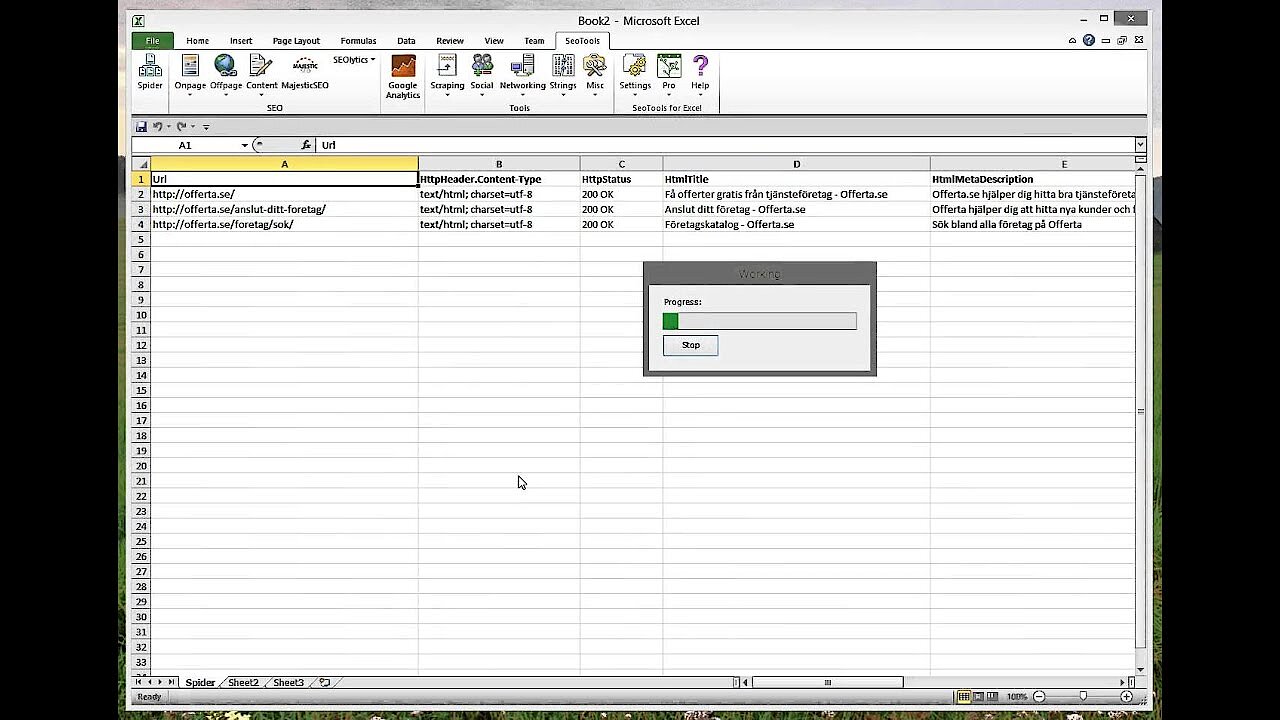This screenshot has width=1280, height=720.
Task: Open the Networking tools
Action: (x=522, y=72)
